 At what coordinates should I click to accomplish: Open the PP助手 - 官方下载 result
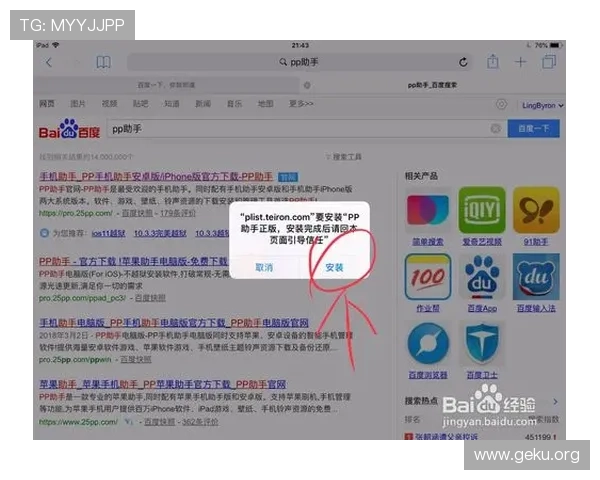click(134, 261)
